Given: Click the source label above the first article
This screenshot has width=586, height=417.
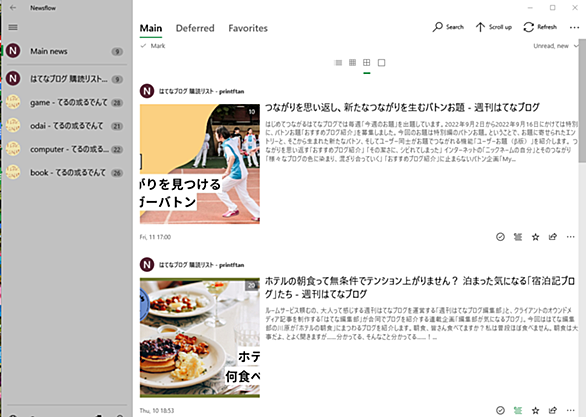Looking at the screenshot, I should [201, 91].
